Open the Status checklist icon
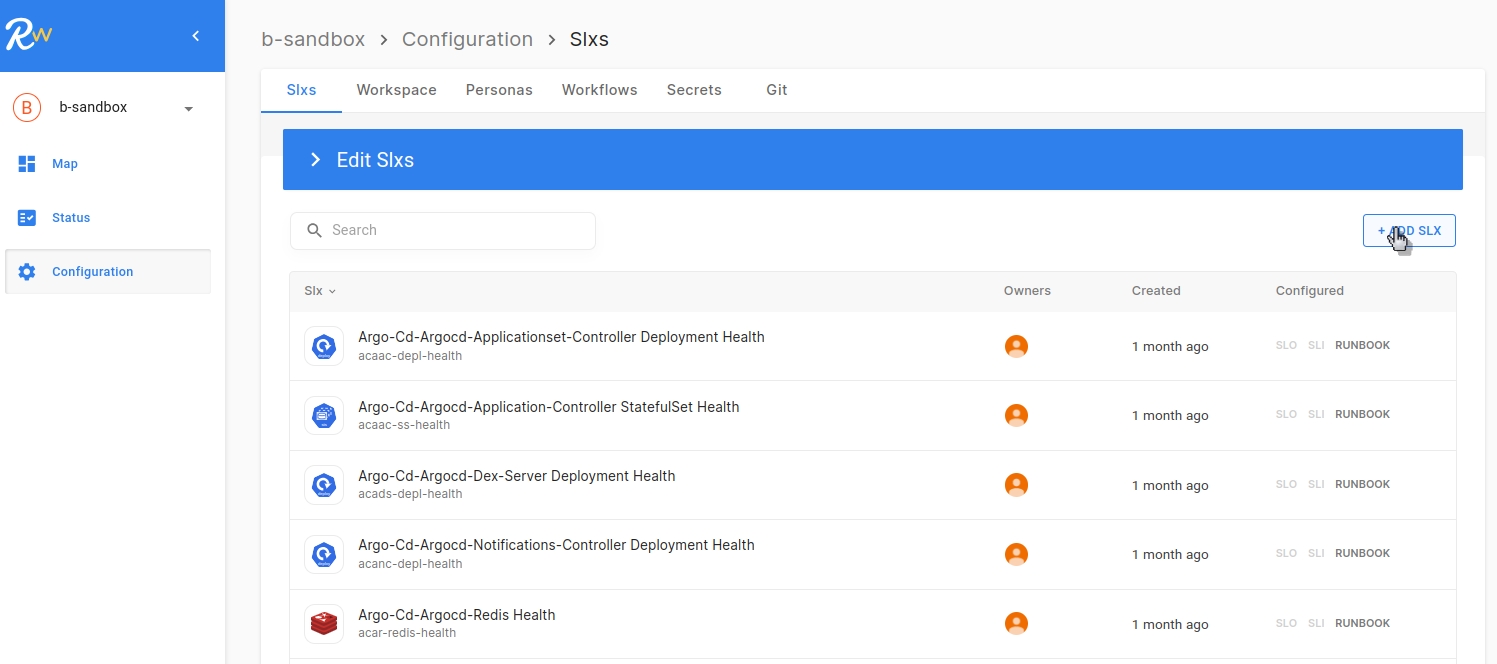 coord(27,218)
